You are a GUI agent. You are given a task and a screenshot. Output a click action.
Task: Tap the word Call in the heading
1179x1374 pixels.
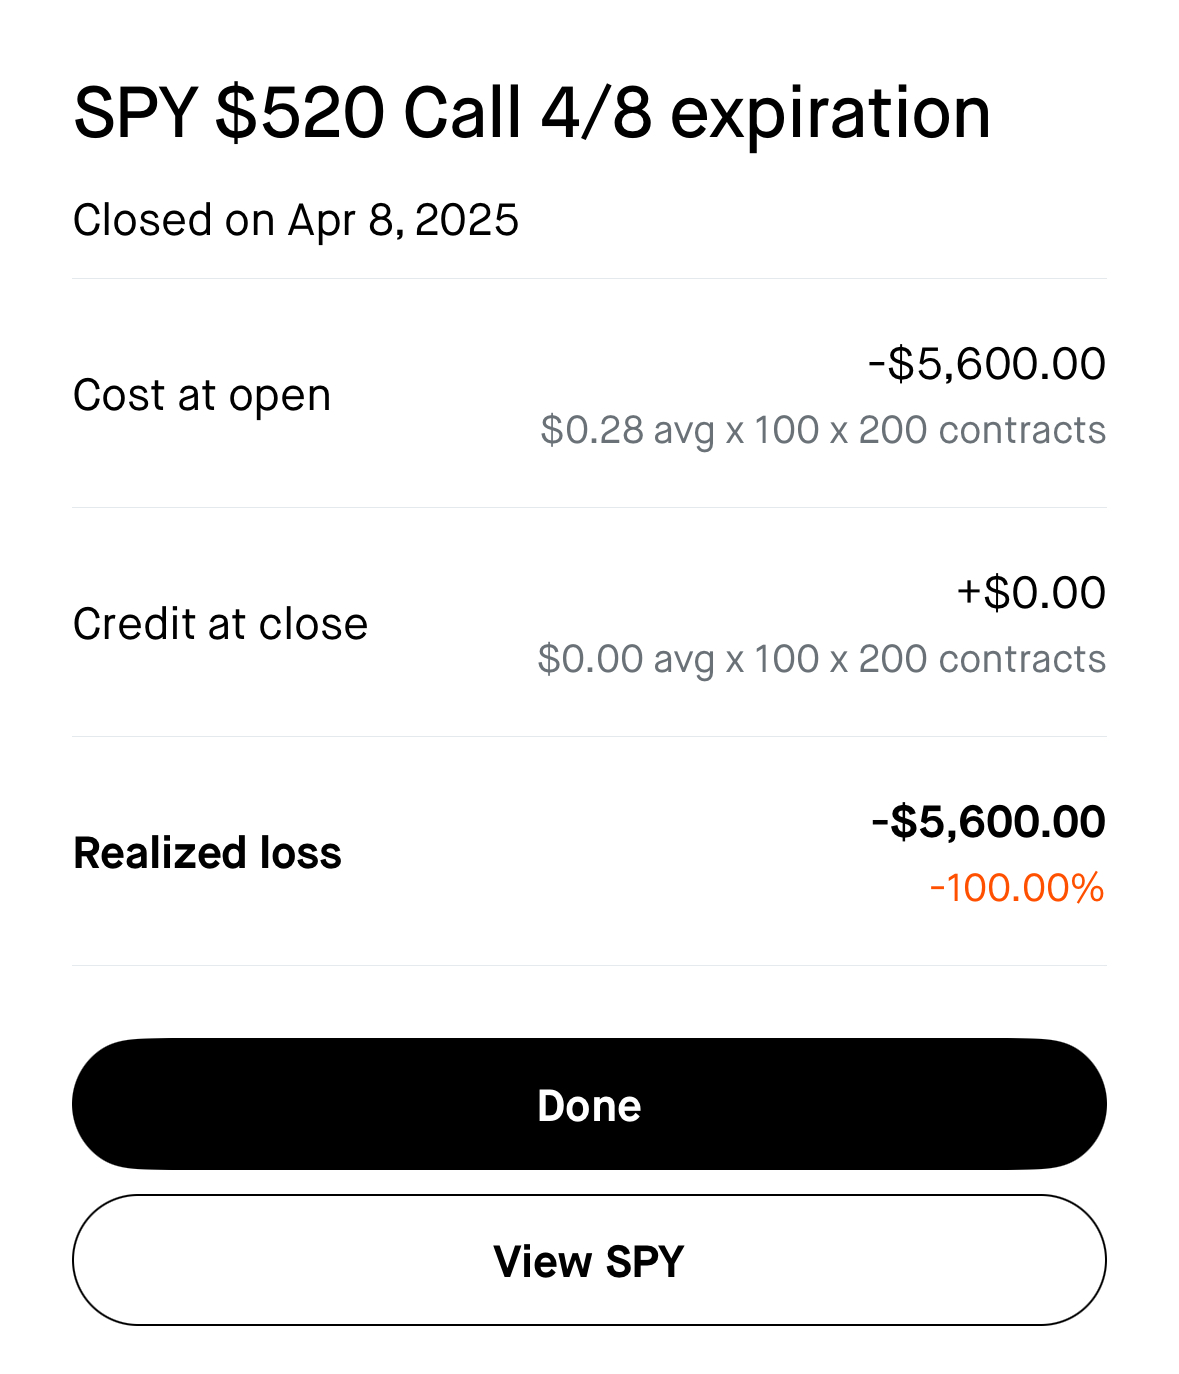tap(462, 112)
